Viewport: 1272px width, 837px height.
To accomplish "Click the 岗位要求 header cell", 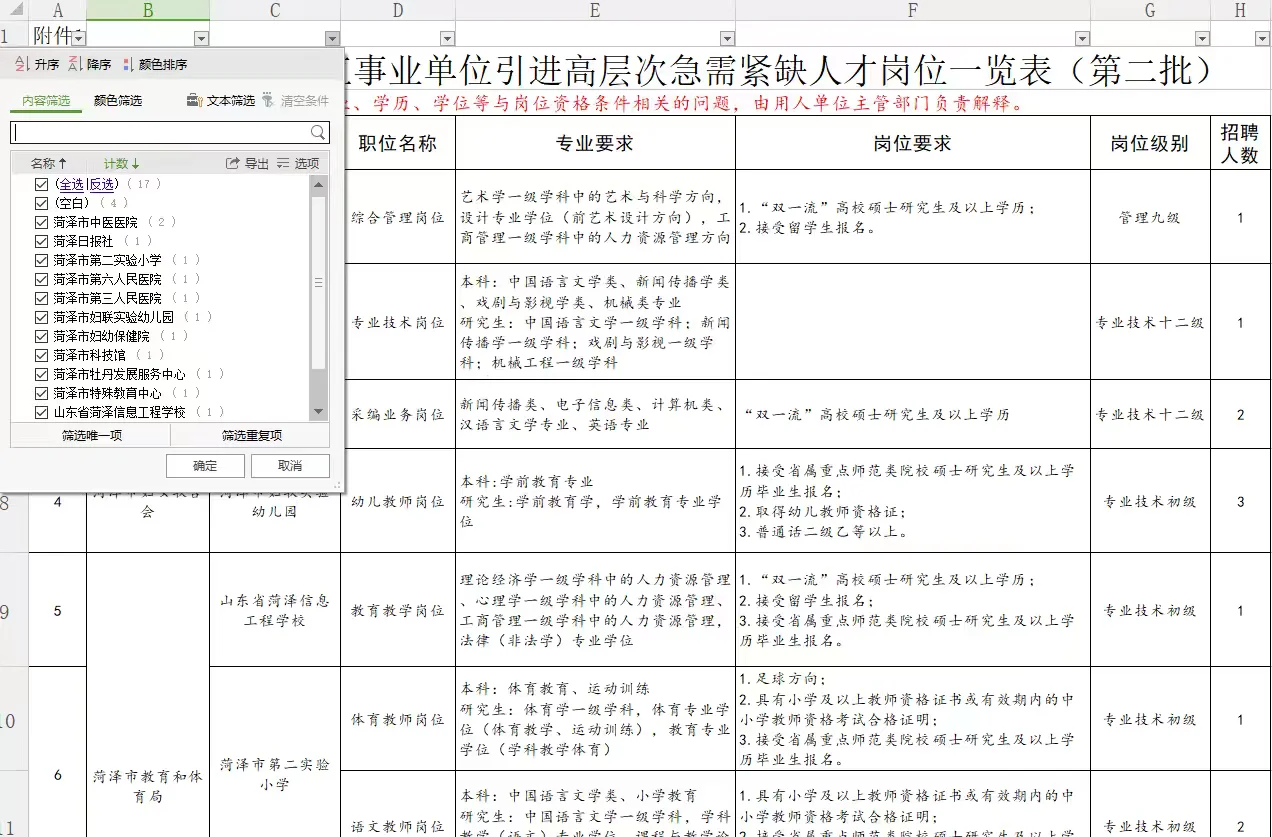I will [x=913, y=143].
